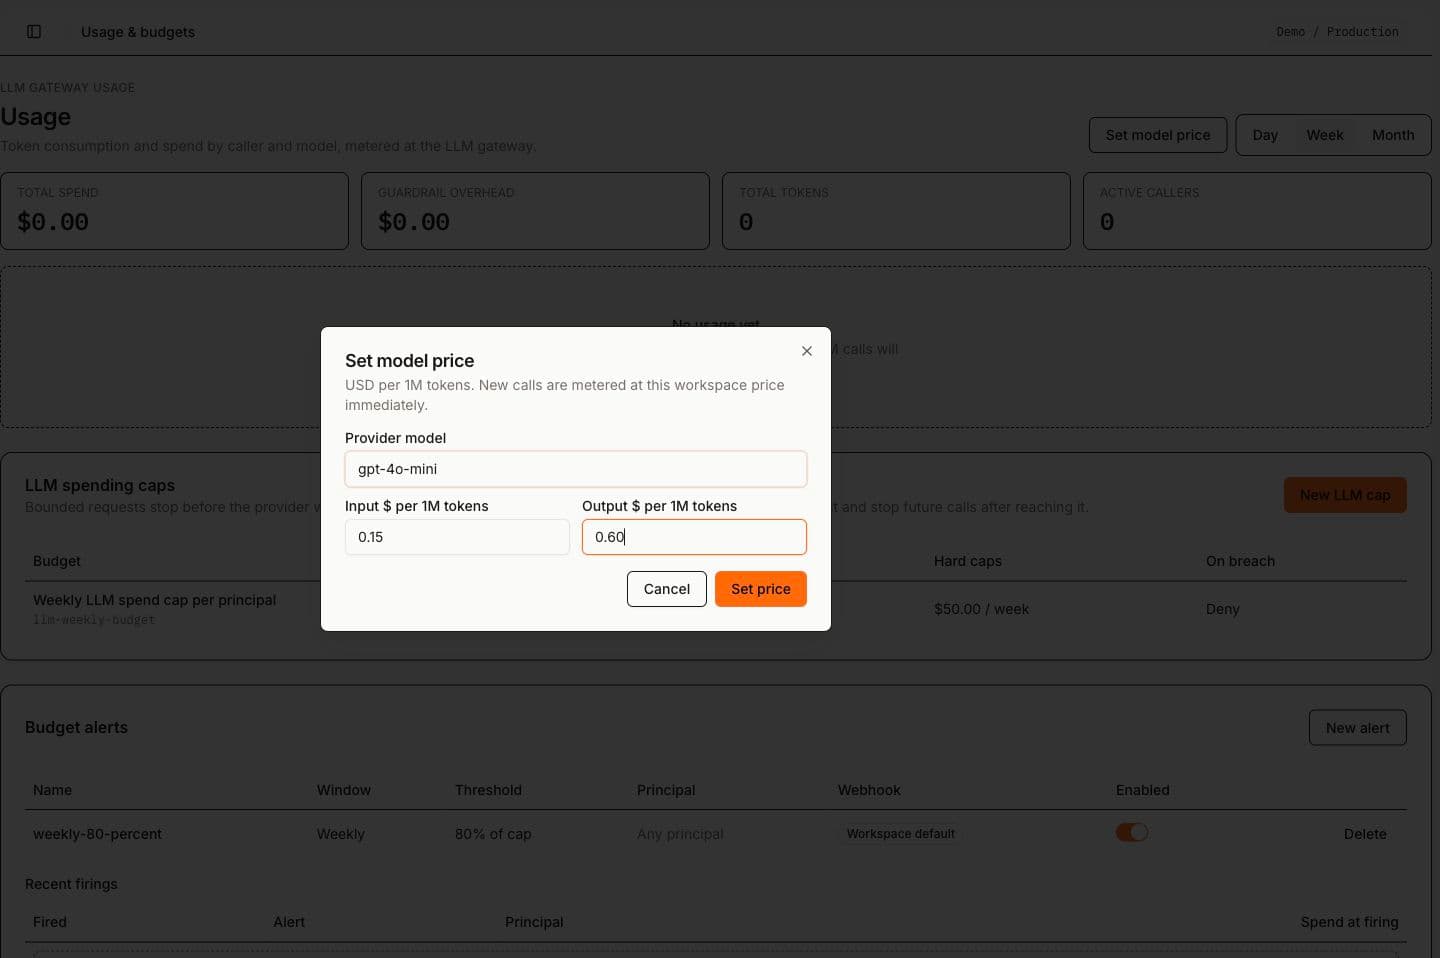Close the Set model price dialog

pos(807,351)
